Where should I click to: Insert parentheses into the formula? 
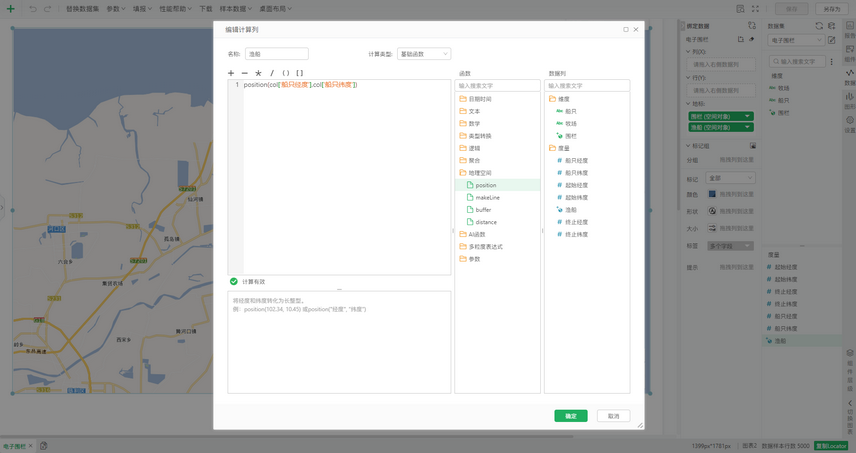(286, 73)
